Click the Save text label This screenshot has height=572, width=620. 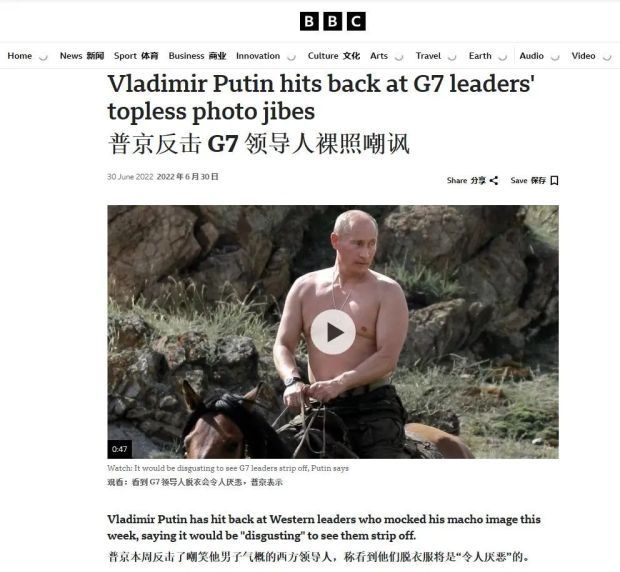tap(519, 181)
